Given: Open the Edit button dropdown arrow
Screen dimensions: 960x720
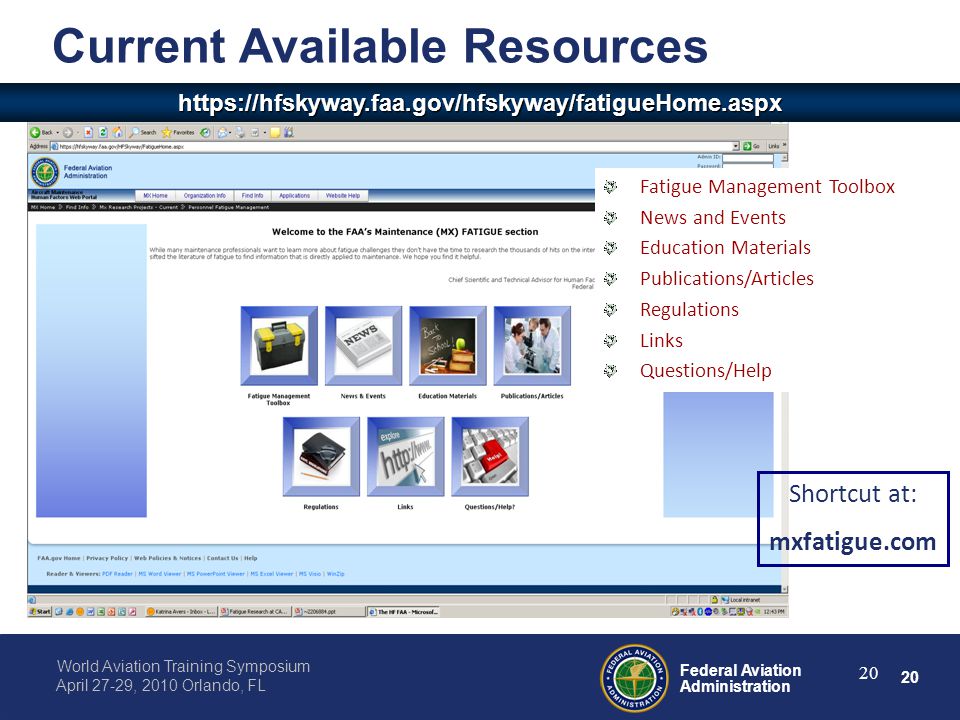Looking at the screenshot, I should click(264, 132).
